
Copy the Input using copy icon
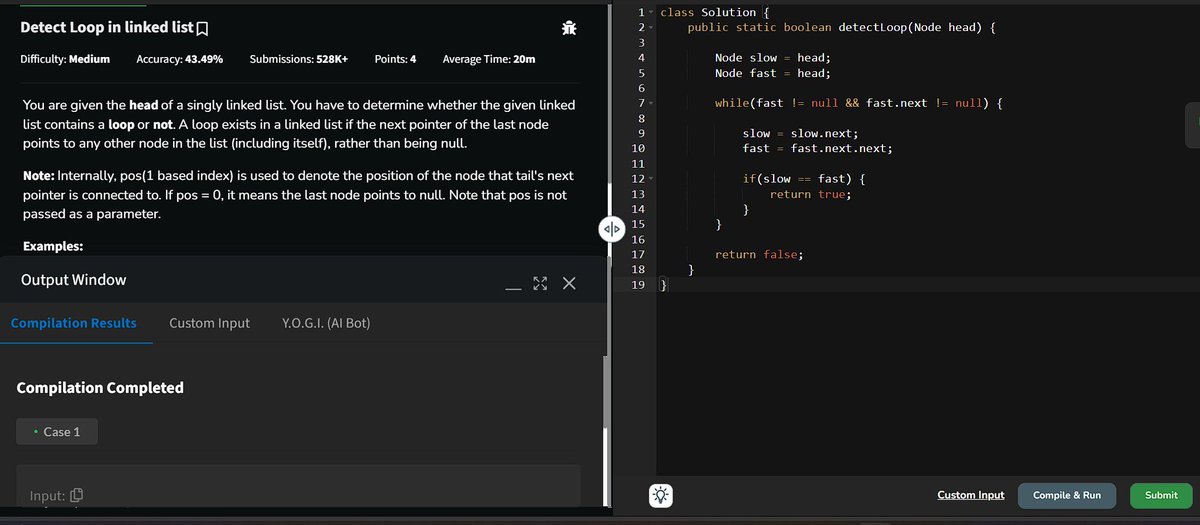[76, 496]
